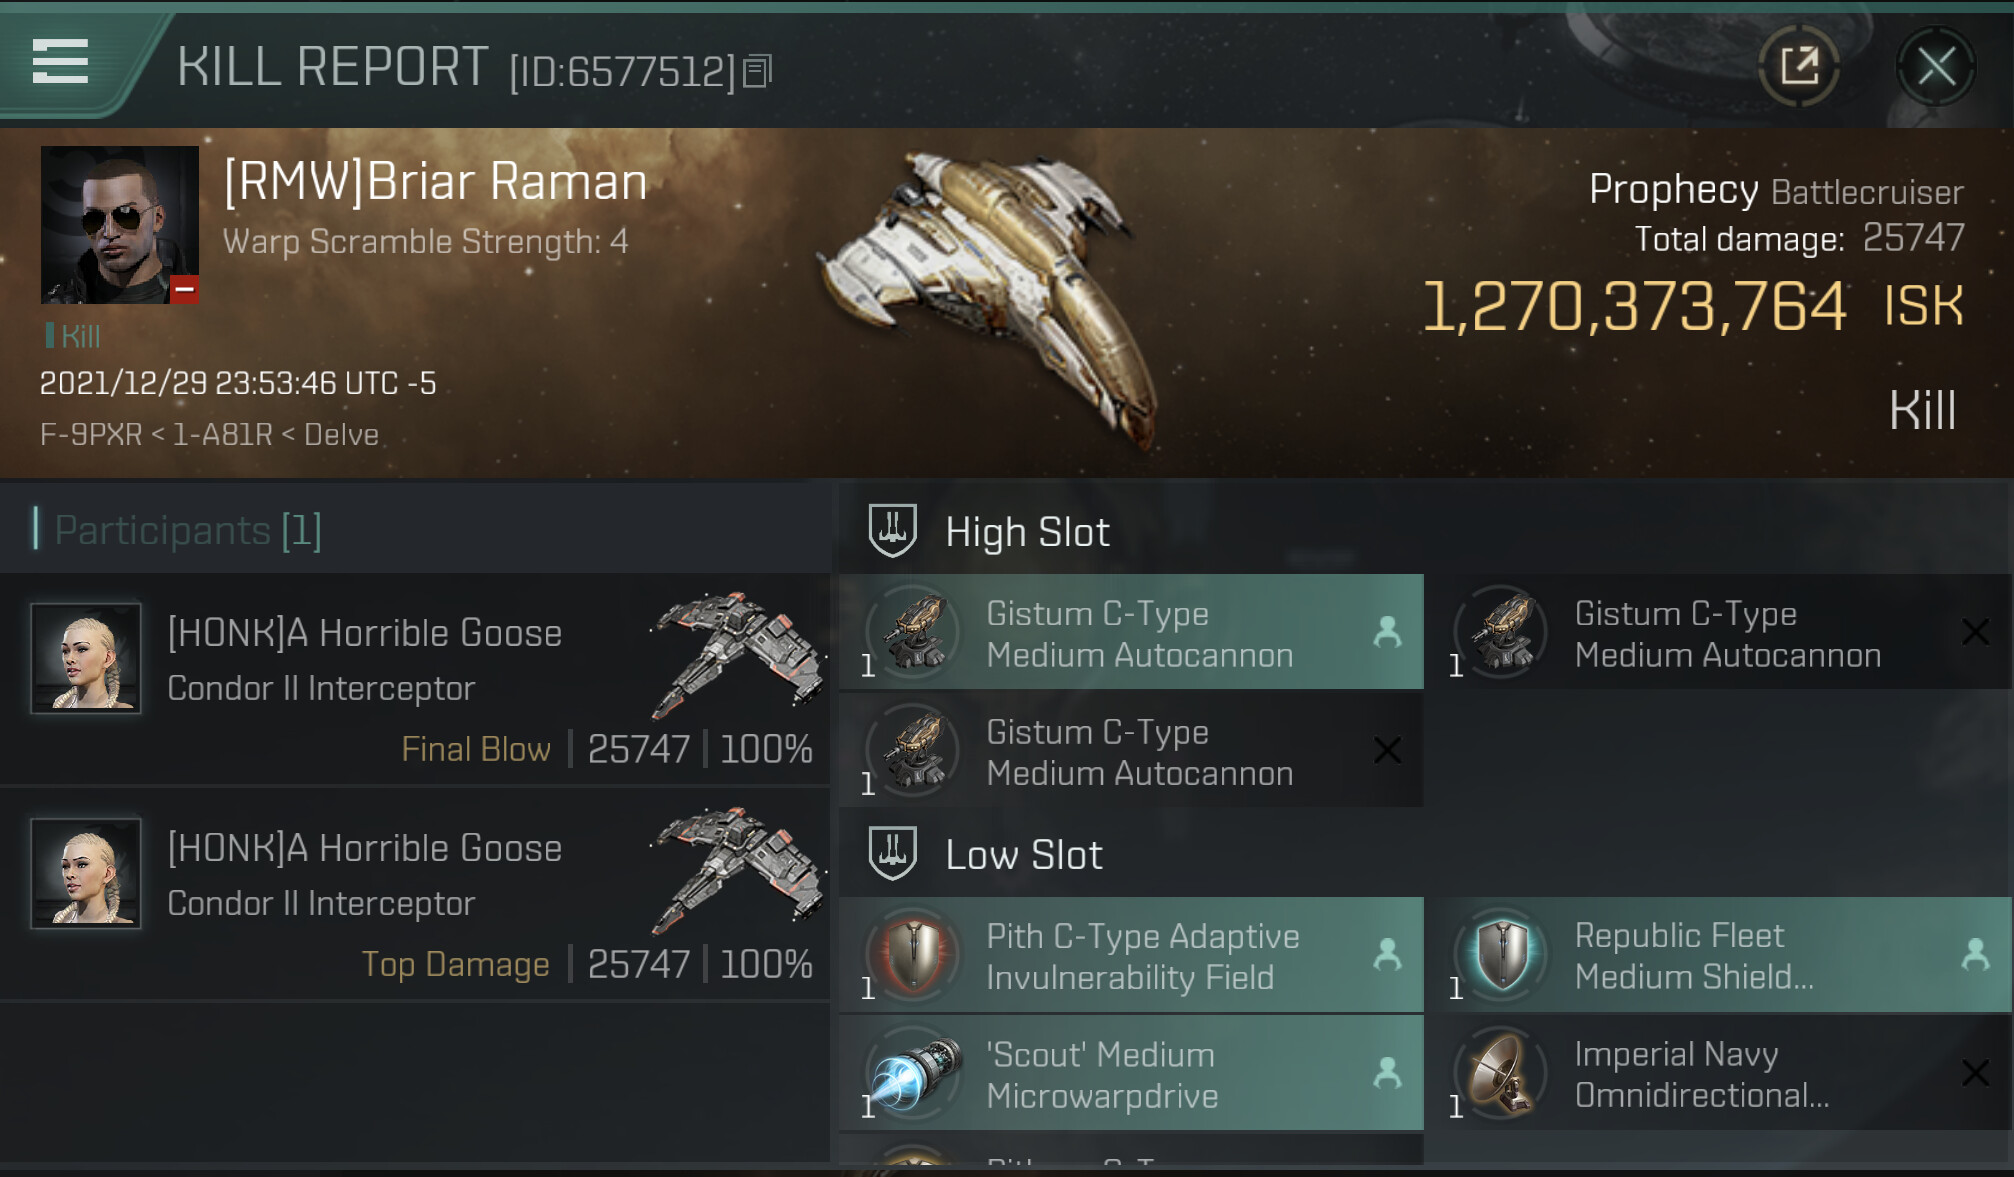Image resolution: width=2014 pixels, height=1177 pixels.
Task: Select the Pith C-Type Adaptive Invulnerability Field icon
Action: [x=914, y=955]
